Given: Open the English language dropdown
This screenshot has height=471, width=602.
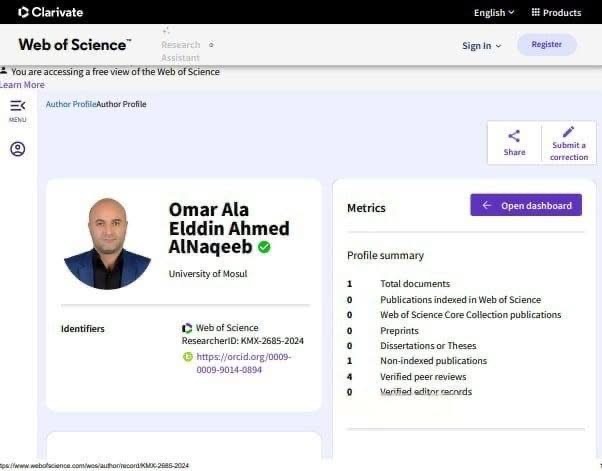Looking at the screenshot, I should tap(494, 12).
